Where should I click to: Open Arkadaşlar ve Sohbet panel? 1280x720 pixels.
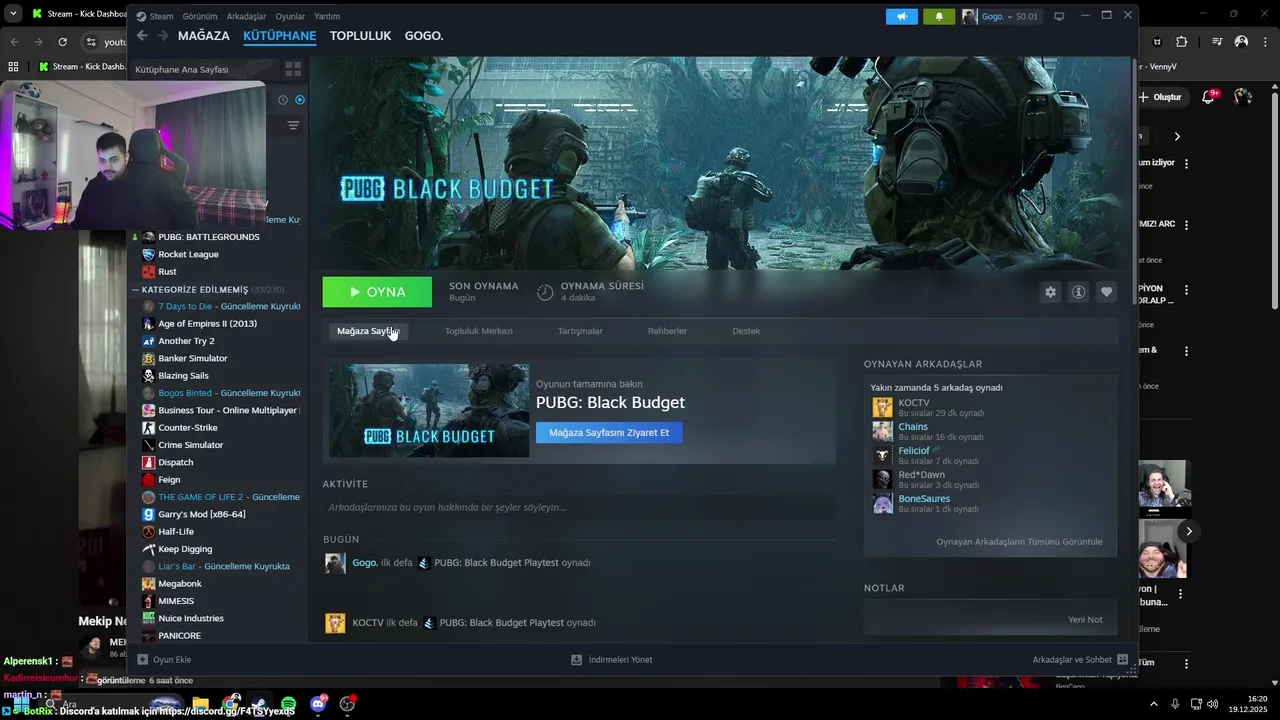[x=1080, y=660]
